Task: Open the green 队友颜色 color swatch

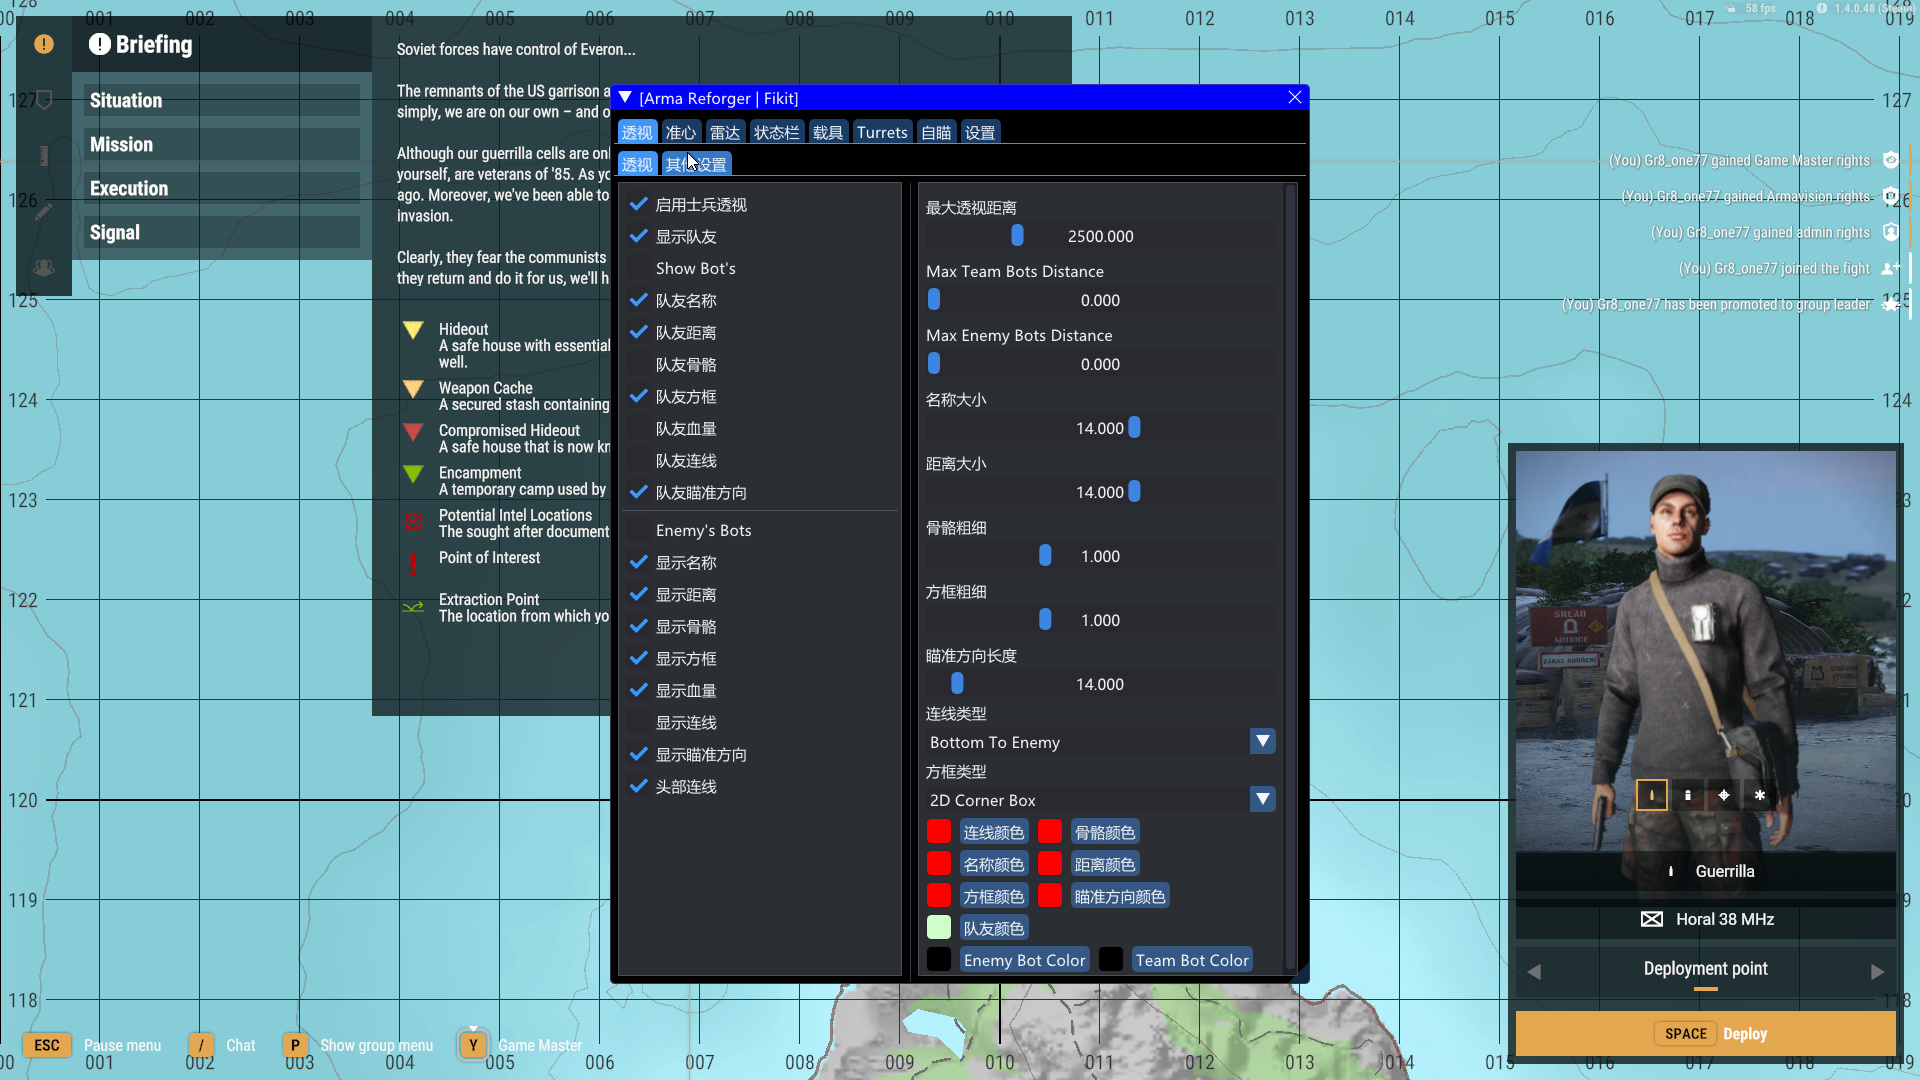Action: click(x=939, y=928)
